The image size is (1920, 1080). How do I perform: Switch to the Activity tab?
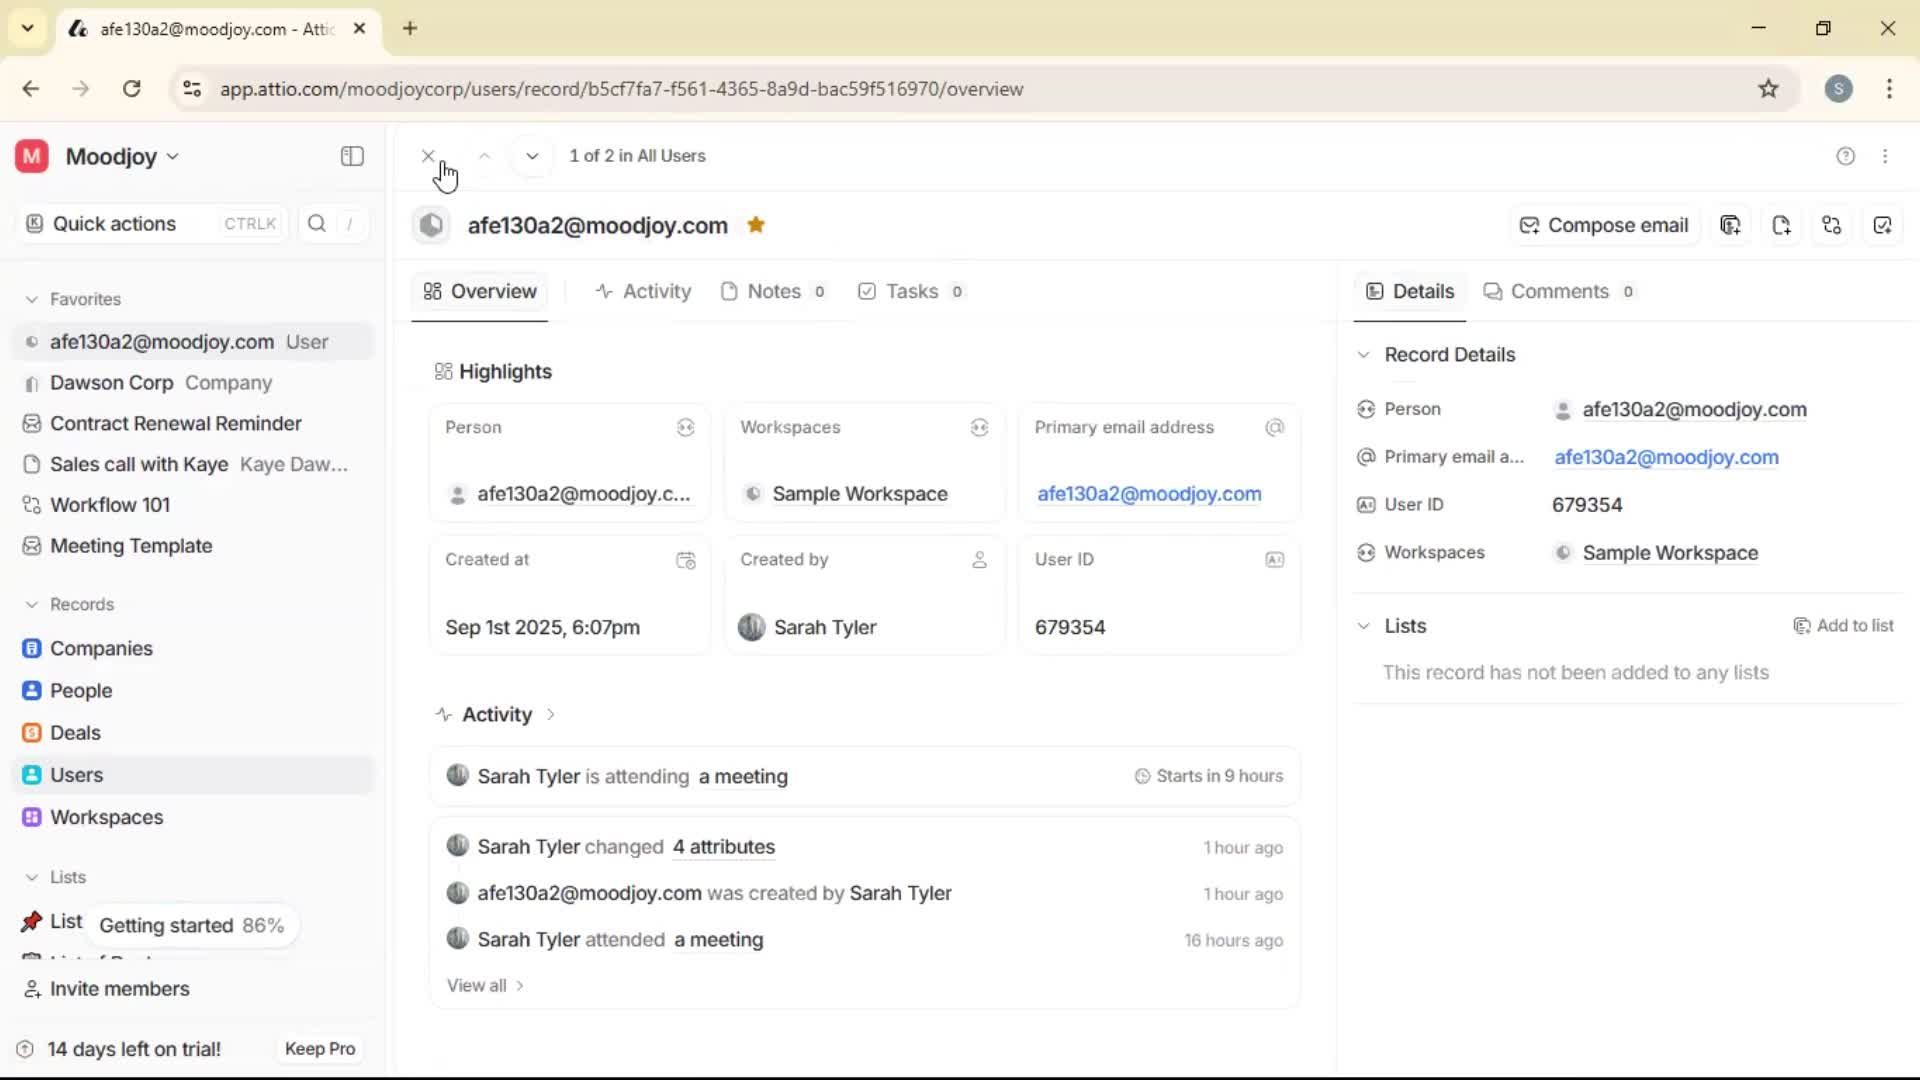point(643,291)
